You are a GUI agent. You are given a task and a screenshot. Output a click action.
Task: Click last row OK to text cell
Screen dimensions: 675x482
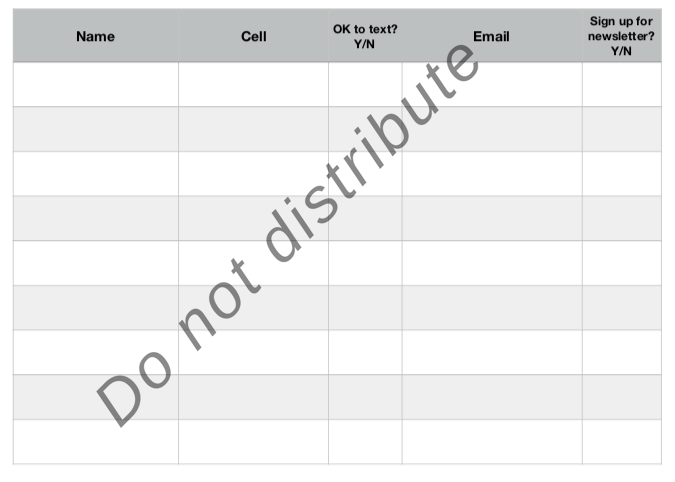click(365, 442)
